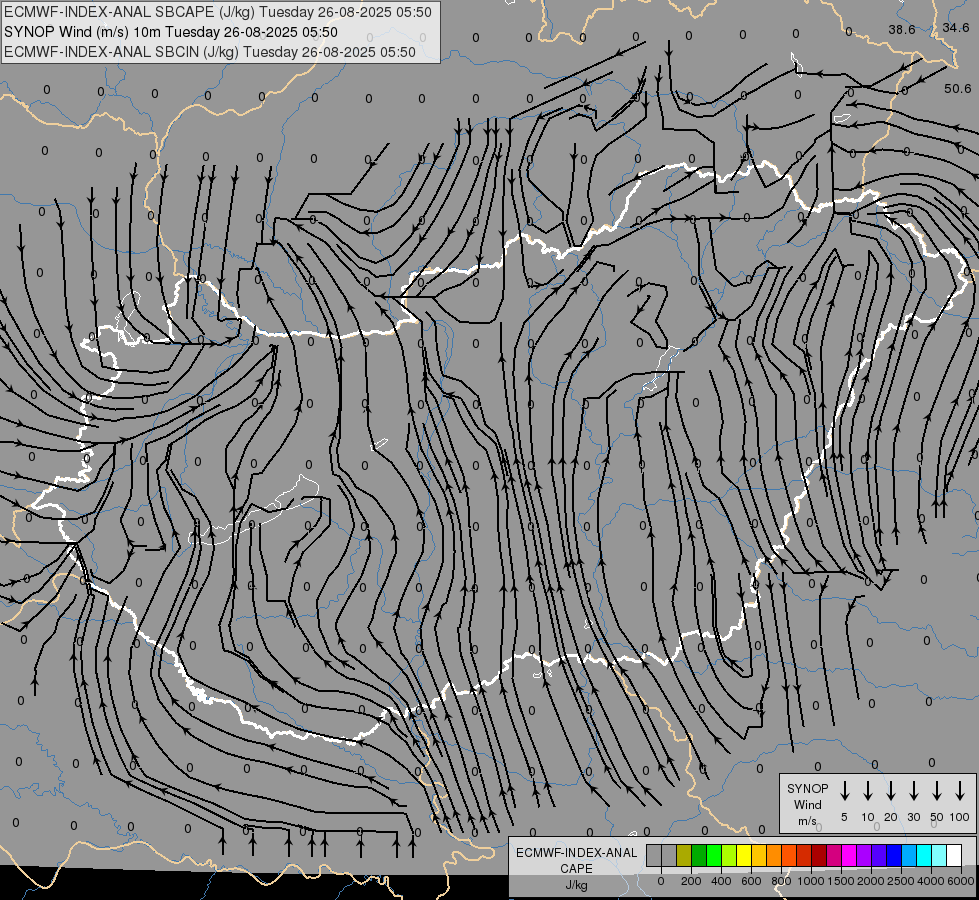Click the SBCAPE title line in header
Viewport: 979px width, 900px height.
tap(218, 12)
